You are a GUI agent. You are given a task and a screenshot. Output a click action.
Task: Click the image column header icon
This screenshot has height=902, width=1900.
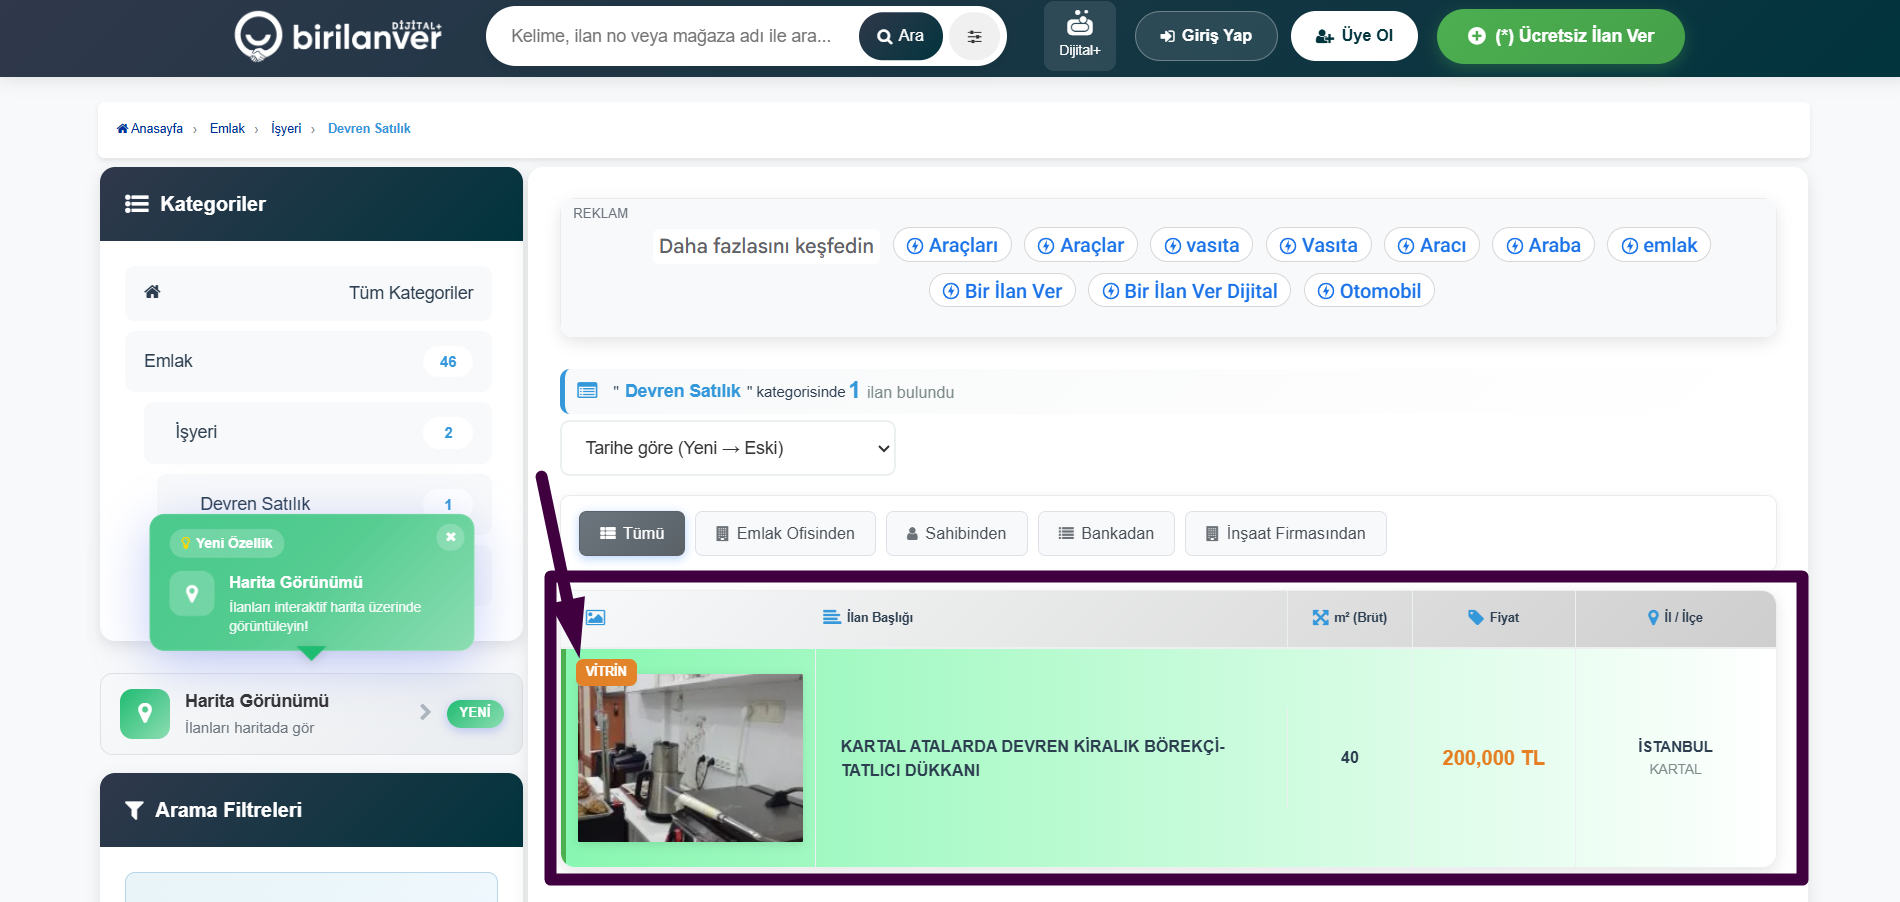point(595,618)
